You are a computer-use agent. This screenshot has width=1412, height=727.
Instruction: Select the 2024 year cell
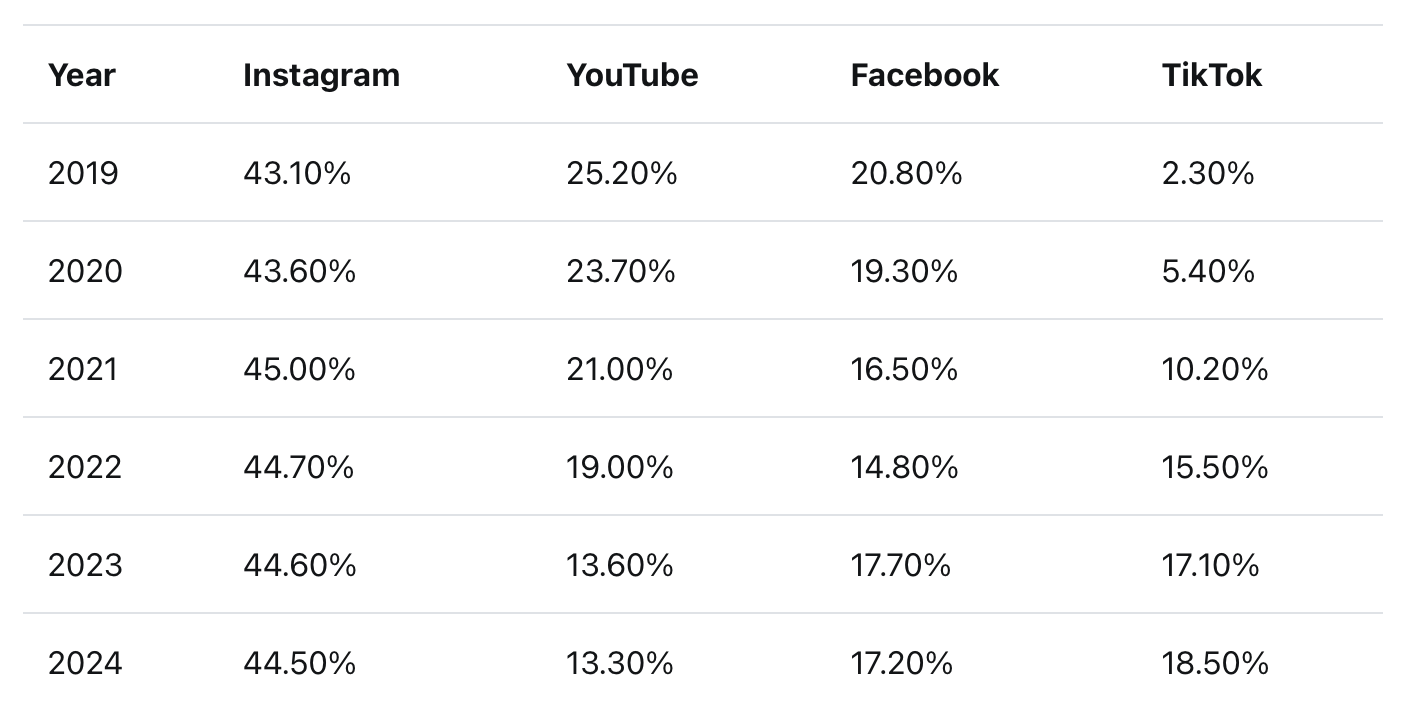coord(85,663)
